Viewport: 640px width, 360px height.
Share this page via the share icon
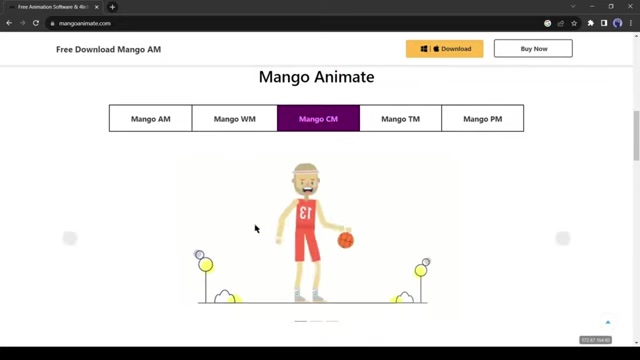click(561, 23)
